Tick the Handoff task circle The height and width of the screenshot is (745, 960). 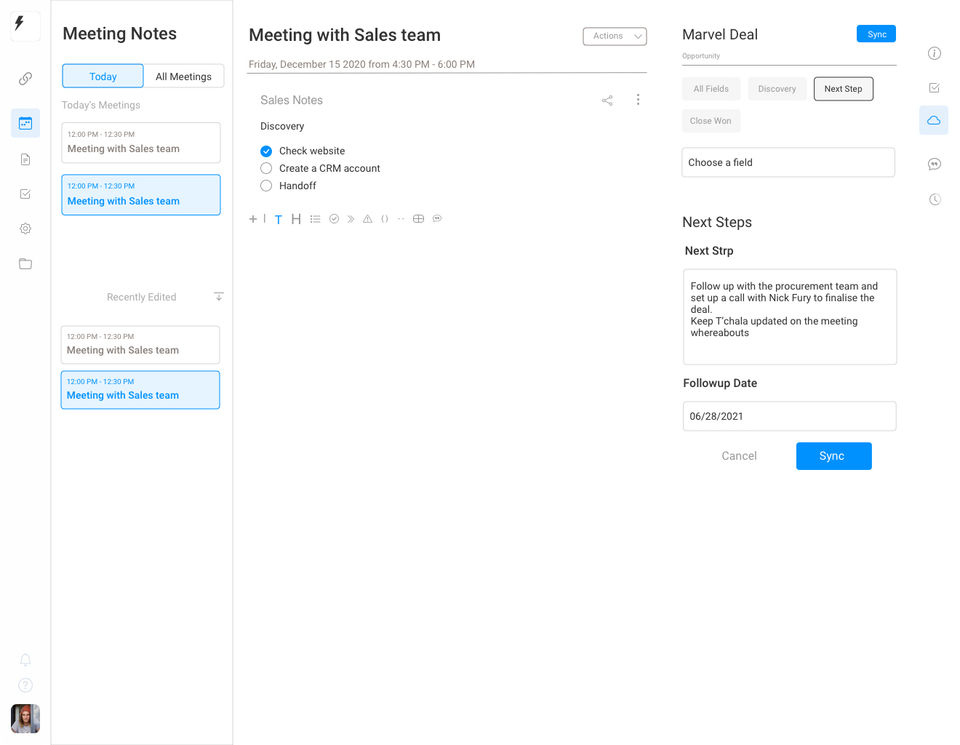point(266,185)
